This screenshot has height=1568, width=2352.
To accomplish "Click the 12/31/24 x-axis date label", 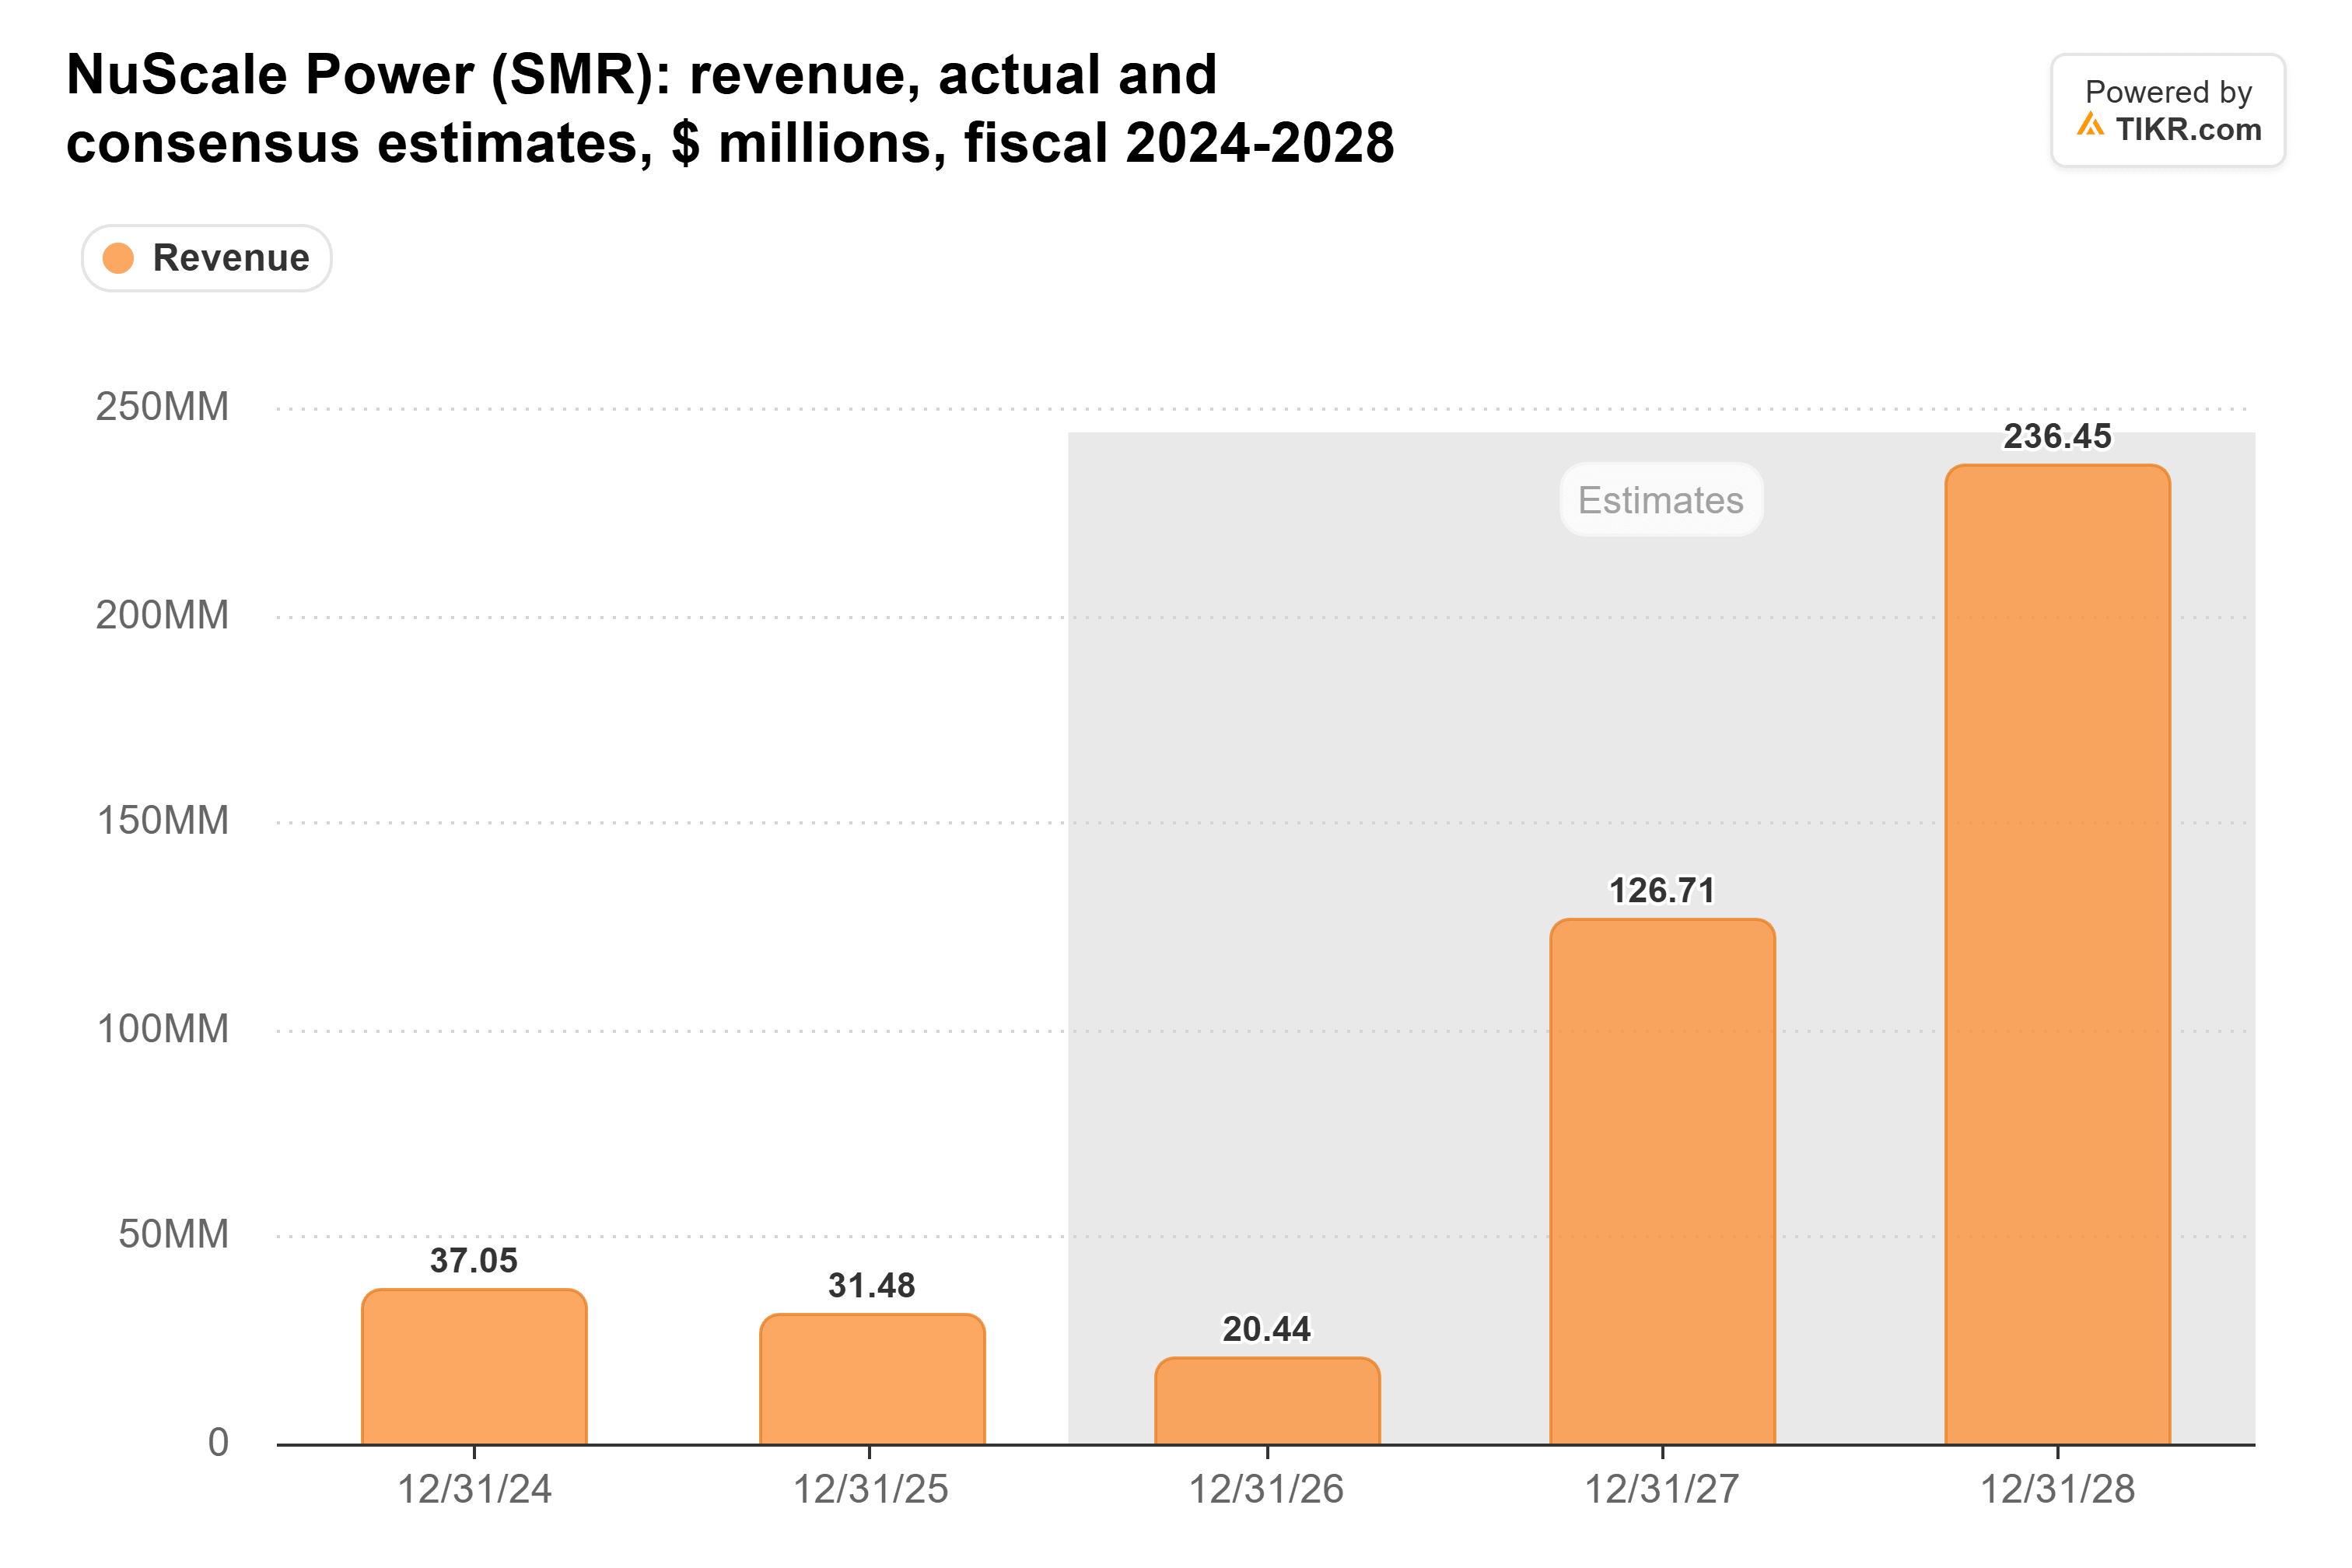I will [474, 1489].
